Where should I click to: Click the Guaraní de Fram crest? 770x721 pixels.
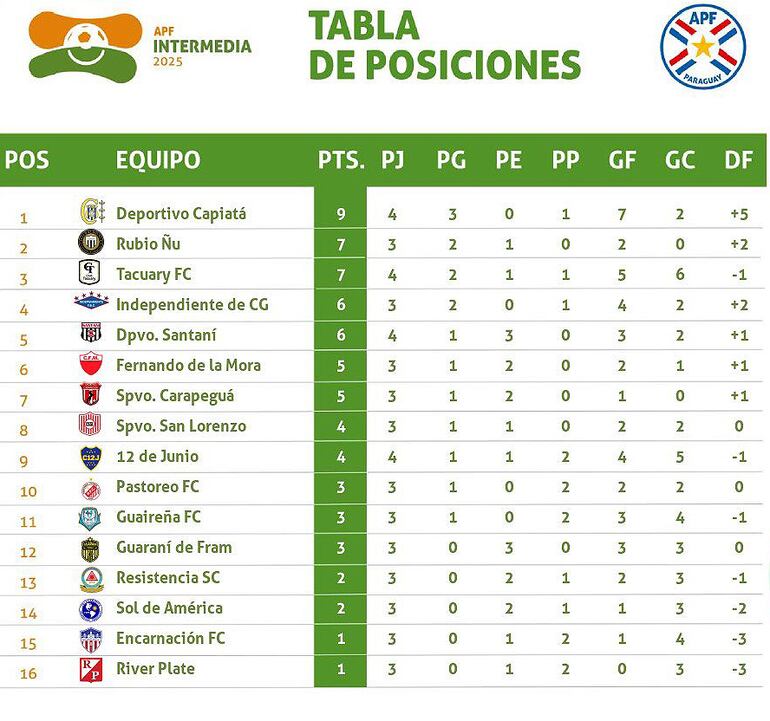click(91, 548)
